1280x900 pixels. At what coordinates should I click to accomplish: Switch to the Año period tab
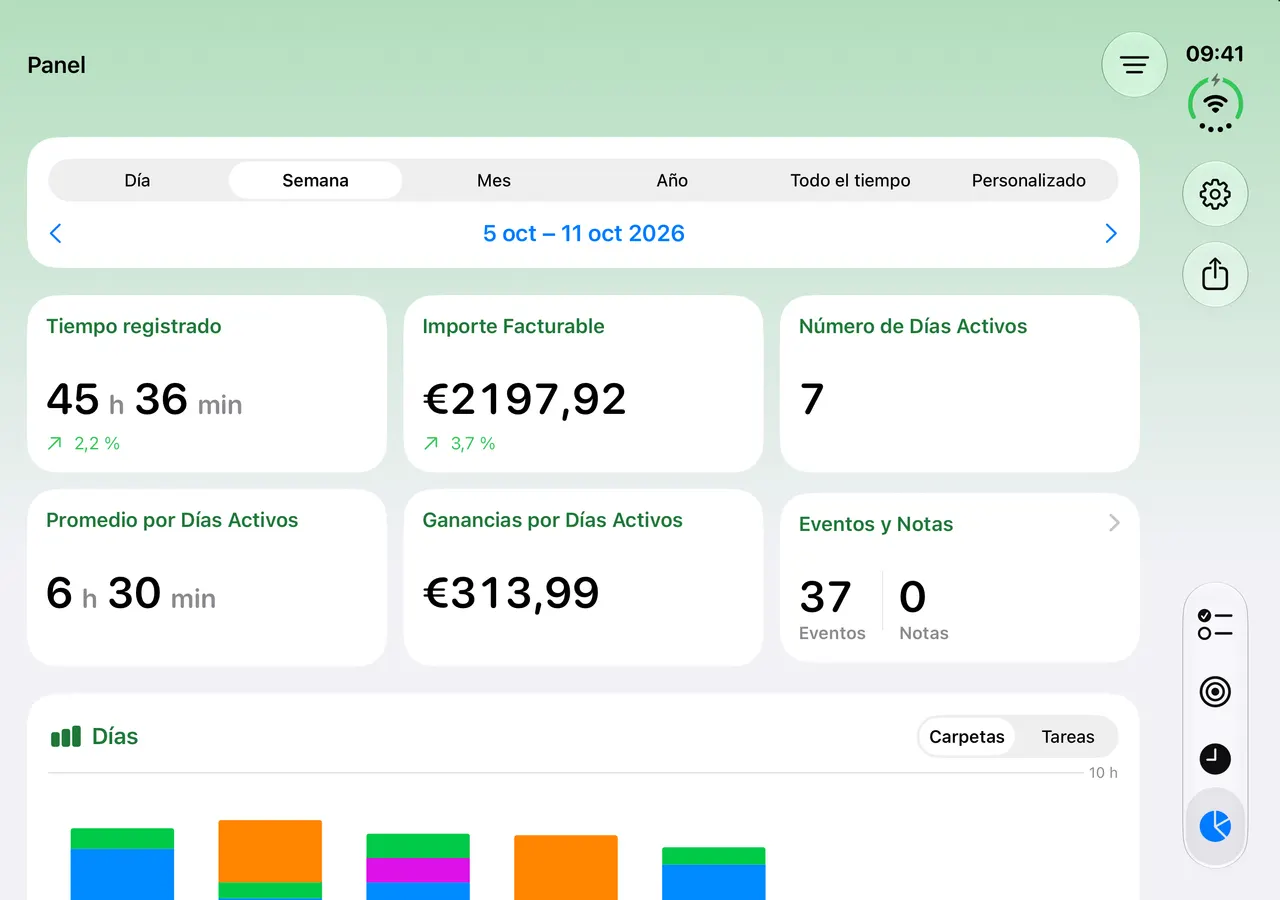point(672,181)
